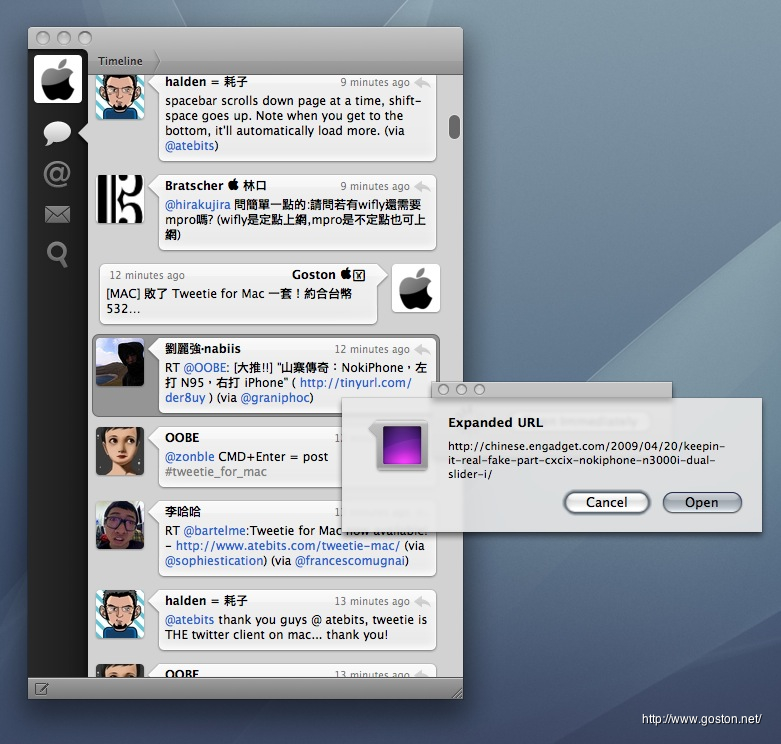Screen dimensions: 781x744
Task: Click the '李哈哈' username text
Action: pos(183,511)
